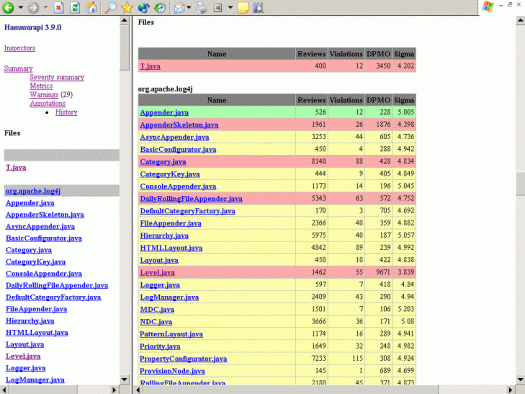Click the grey Forward arrow button
This screenshot has width=525, height=394.
click(33, 7)
